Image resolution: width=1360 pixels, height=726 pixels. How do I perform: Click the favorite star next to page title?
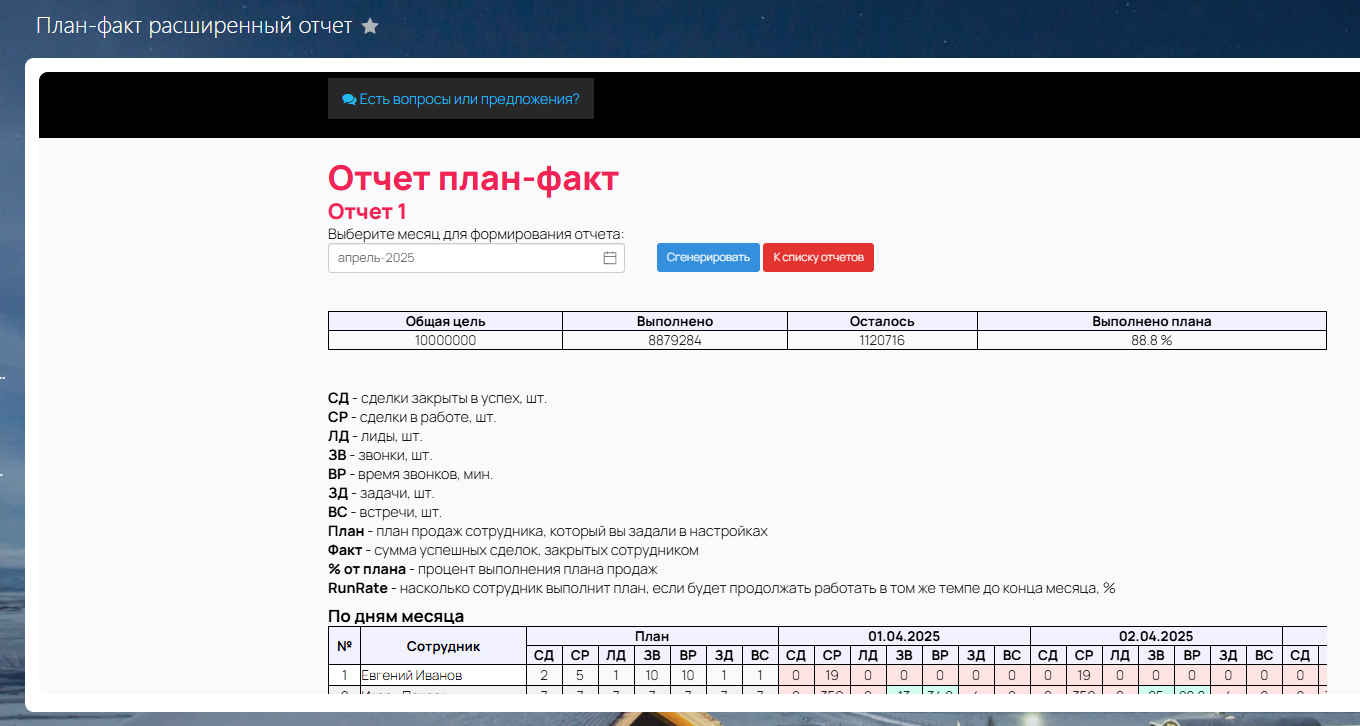370,26
